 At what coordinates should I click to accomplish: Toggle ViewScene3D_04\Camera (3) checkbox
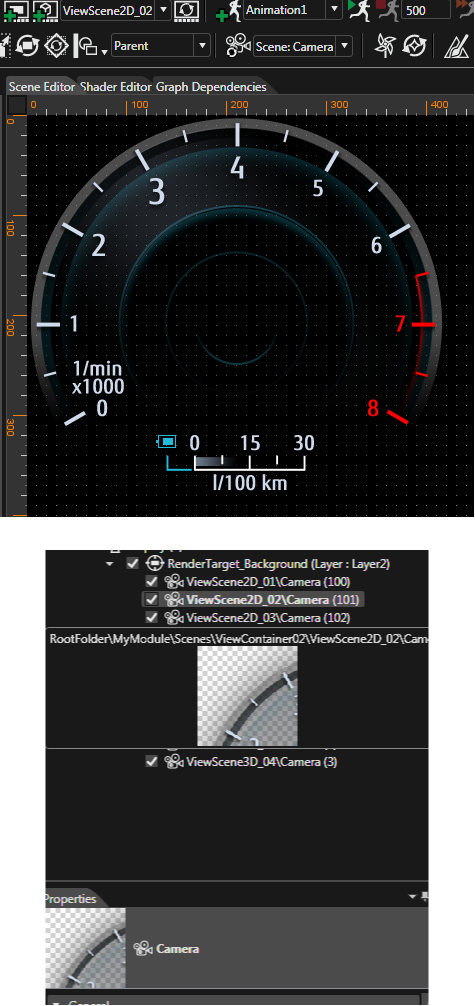coord(151,762)
